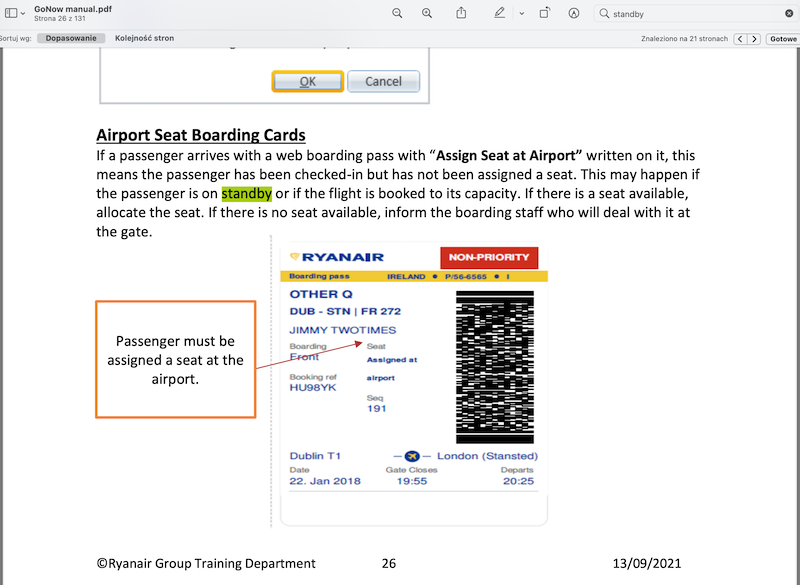Click the passenger name "JIMMY TWOTIMES"

coord(343,330)
